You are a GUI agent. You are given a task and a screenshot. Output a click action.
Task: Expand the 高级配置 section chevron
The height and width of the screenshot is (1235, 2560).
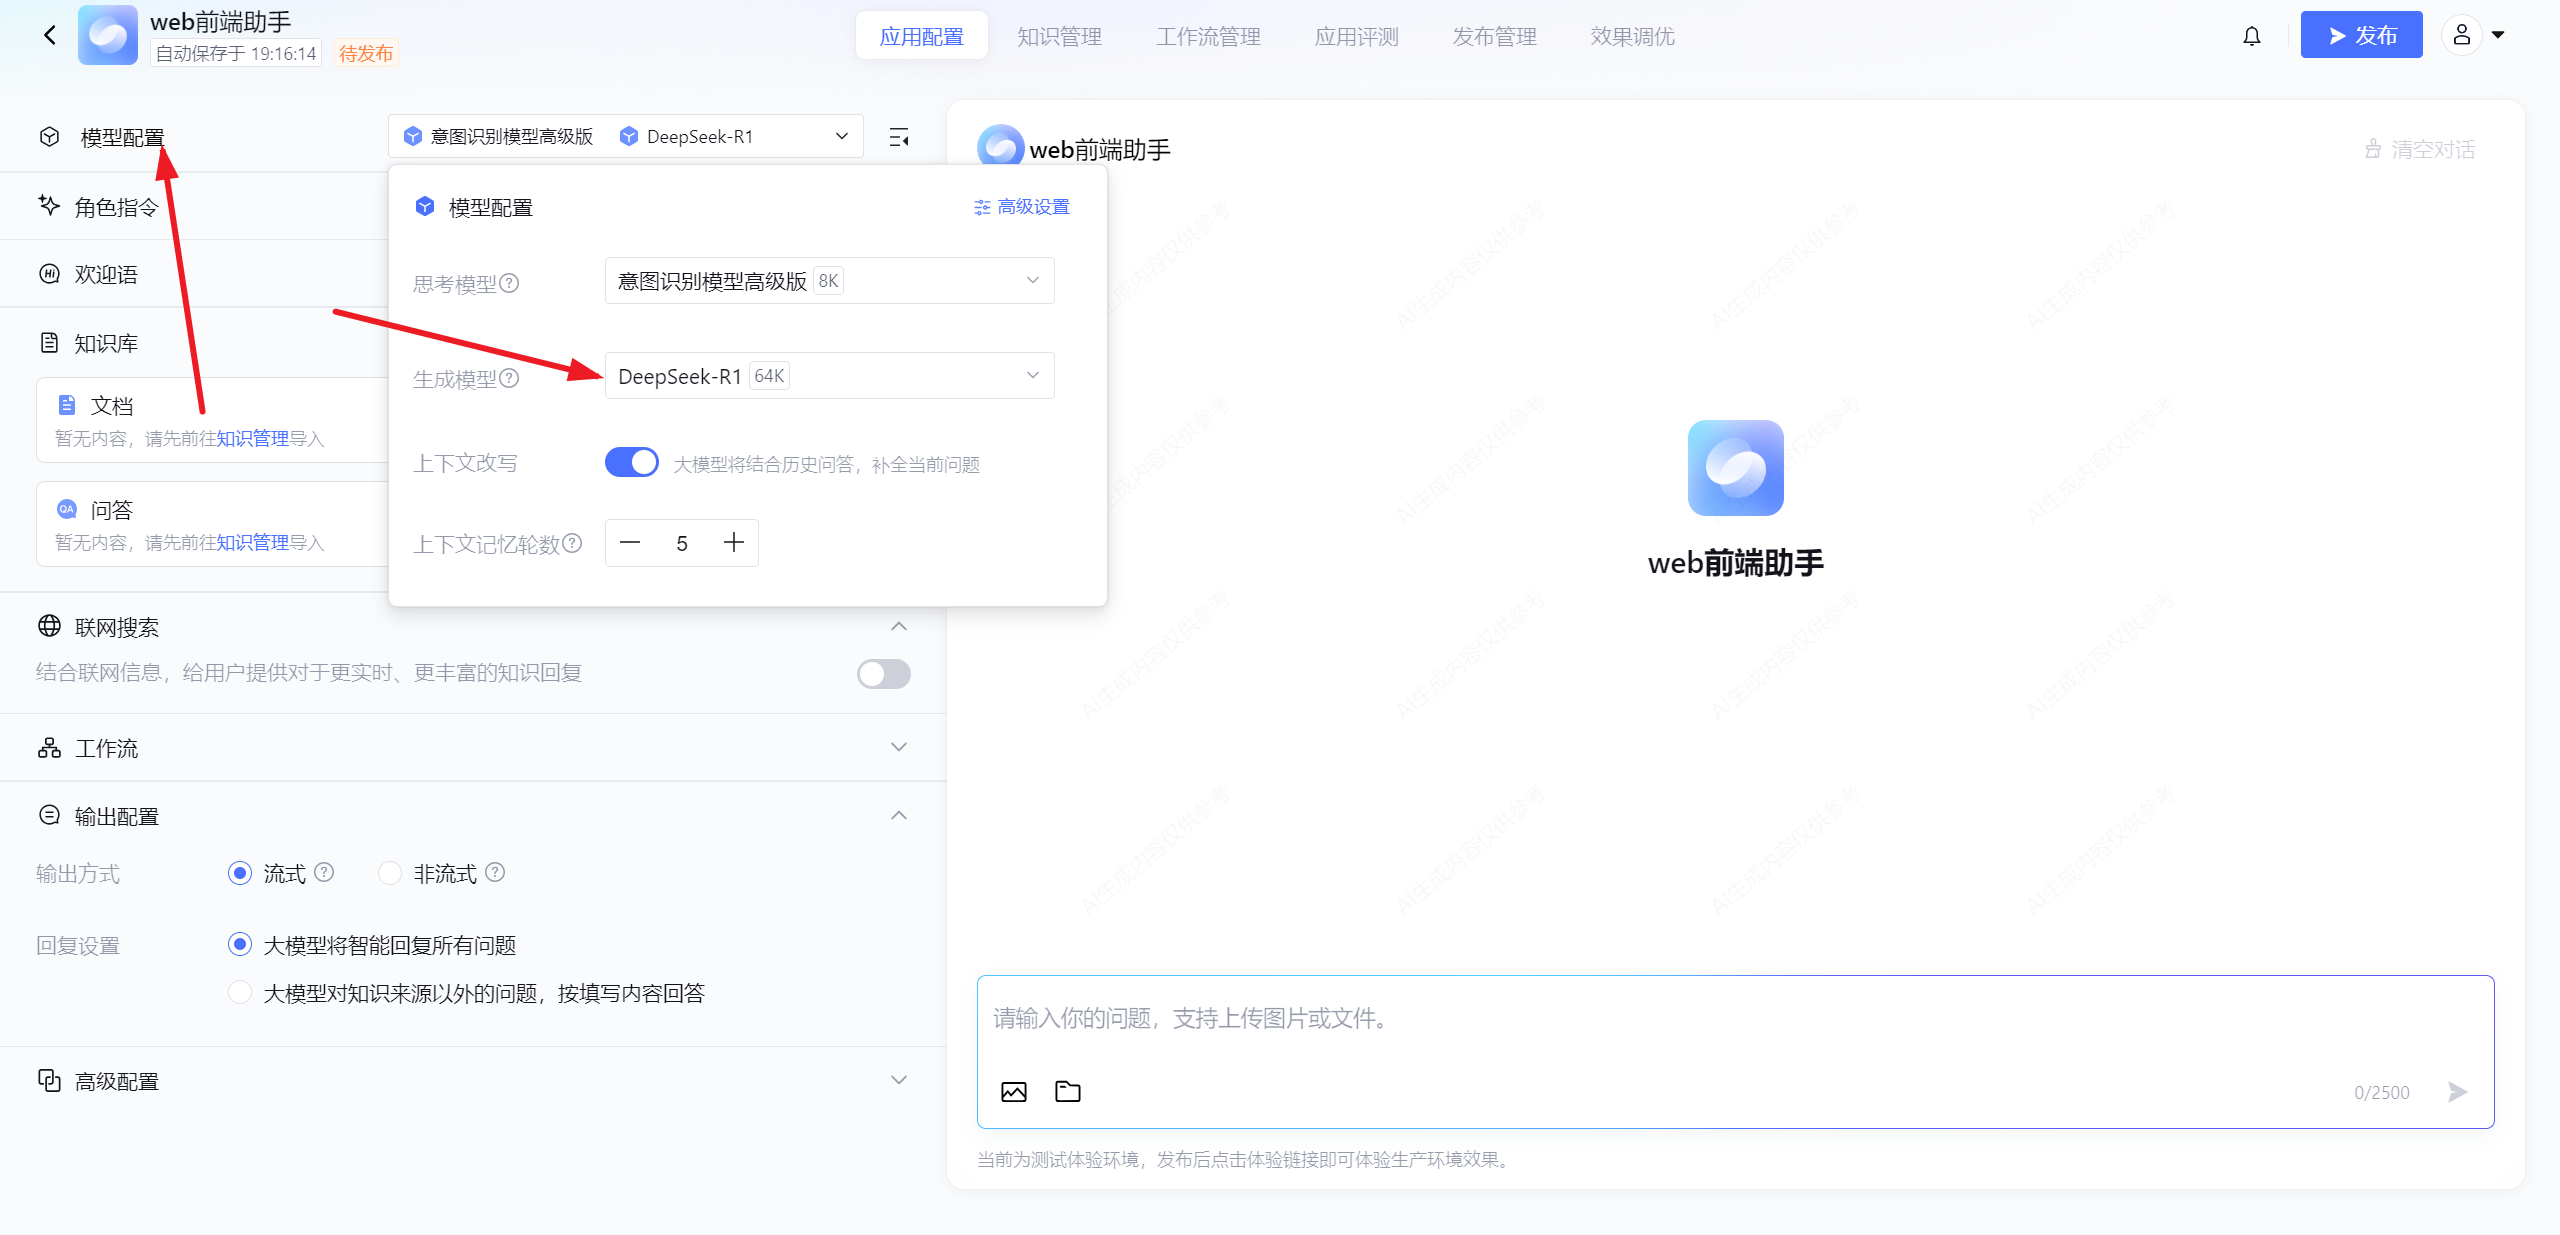pyautogui.click(x=899, y=1080)
